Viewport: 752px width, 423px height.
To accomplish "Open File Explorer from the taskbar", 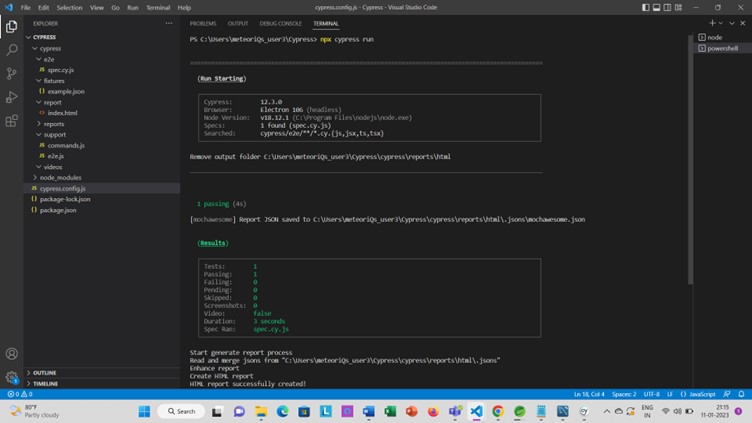I will (261, 411).
